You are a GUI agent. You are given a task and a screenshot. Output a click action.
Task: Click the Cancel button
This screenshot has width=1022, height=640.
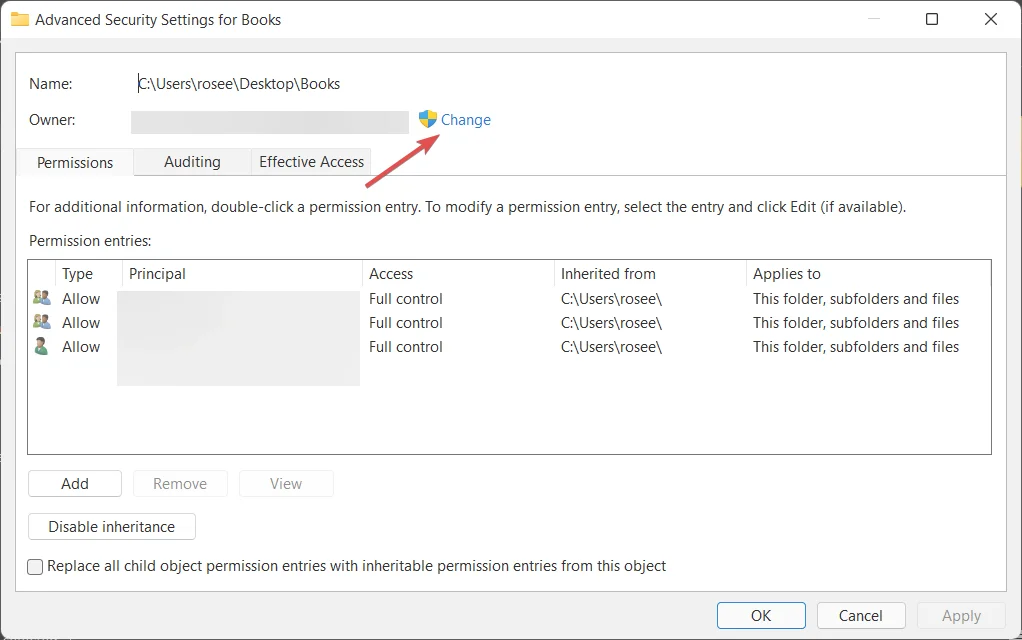pyautogui.click(x=861, y=616)
